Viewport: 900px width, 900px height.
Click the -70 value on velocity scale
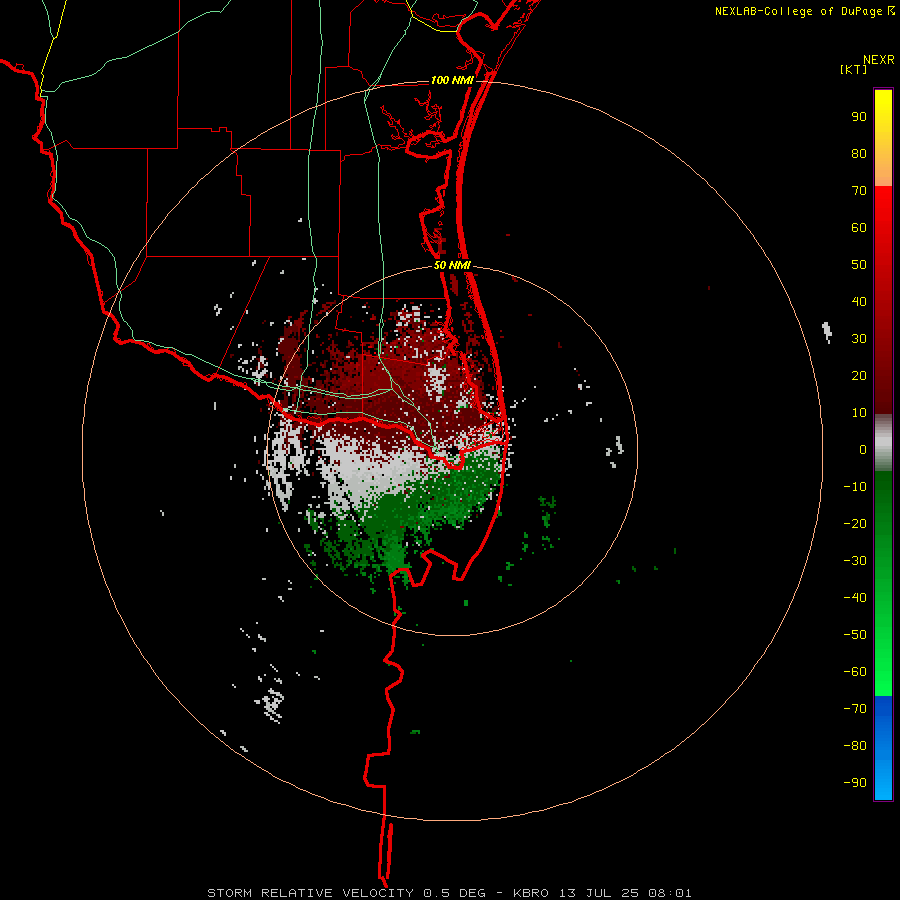point(855,708)
